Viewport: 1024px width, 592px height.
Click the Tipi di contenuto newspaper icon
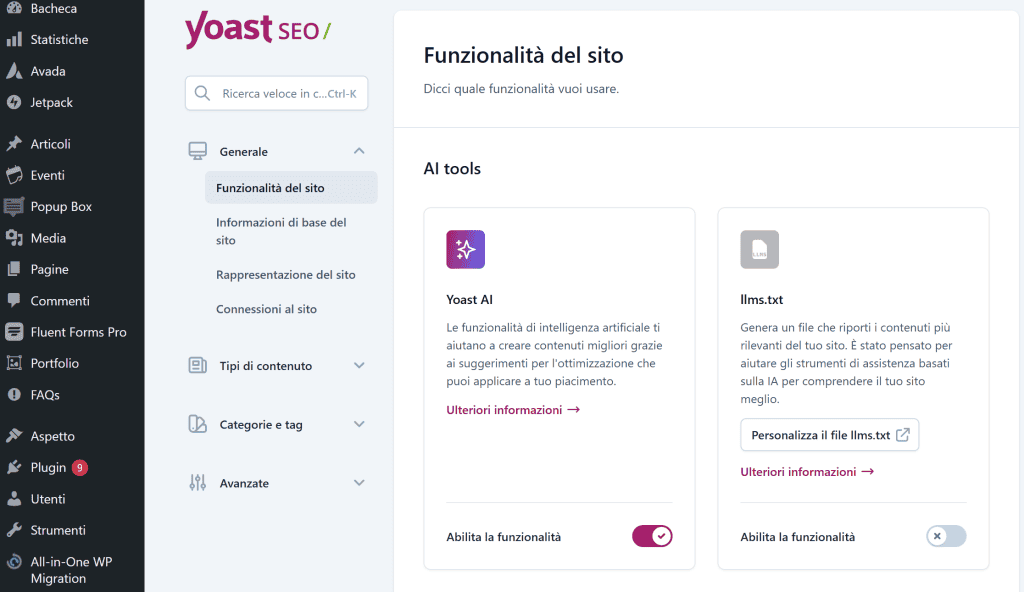click(x=197, y=365)
